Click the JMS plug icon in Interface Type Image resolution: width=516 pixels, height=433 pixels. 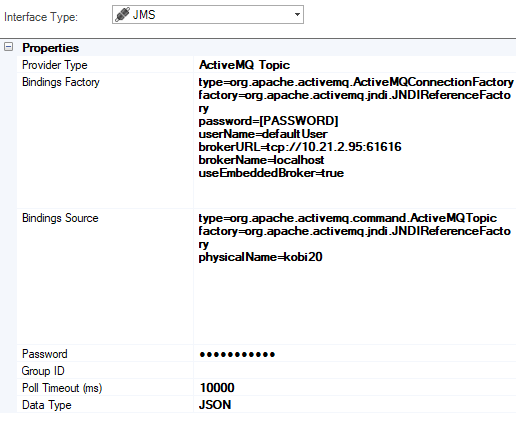pyautogui.click(x=122, y=15)
